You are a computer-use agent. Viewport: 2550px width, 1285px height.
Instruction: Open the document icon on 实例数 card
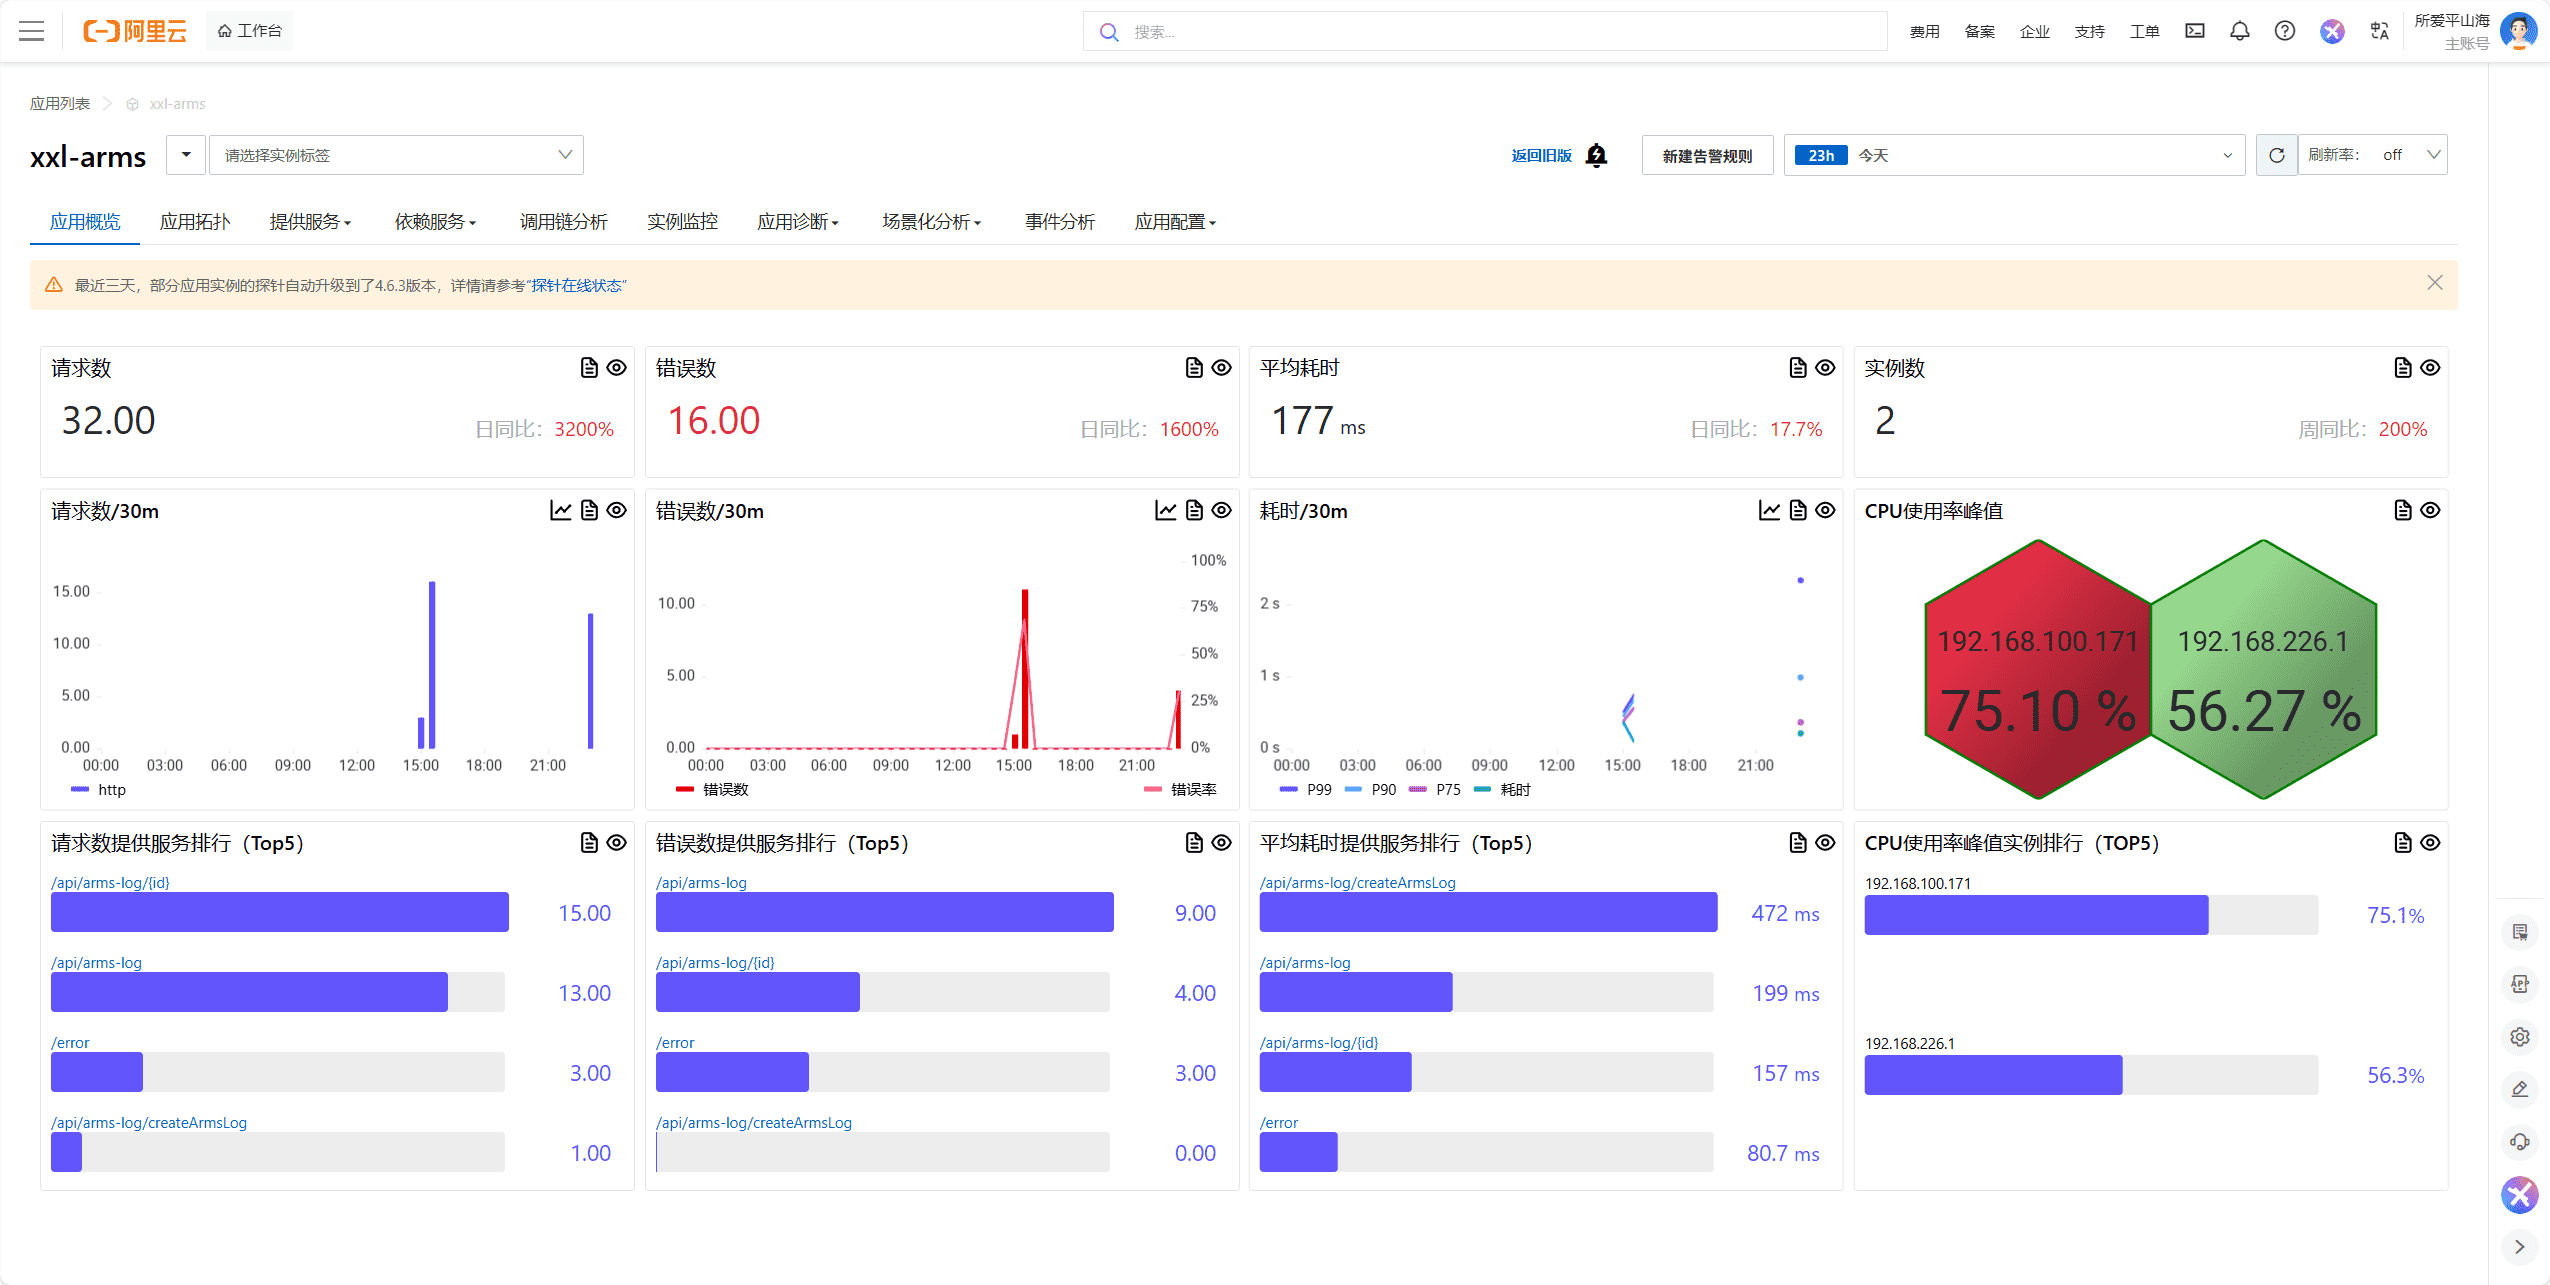click(x=2403, y=368)
